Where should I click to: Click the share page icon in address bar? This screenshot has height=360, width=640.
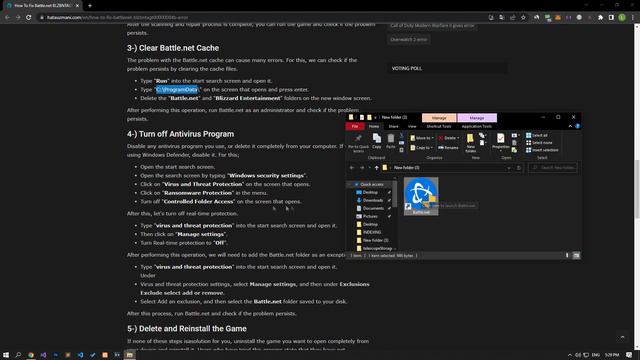[x=513, y=18]
